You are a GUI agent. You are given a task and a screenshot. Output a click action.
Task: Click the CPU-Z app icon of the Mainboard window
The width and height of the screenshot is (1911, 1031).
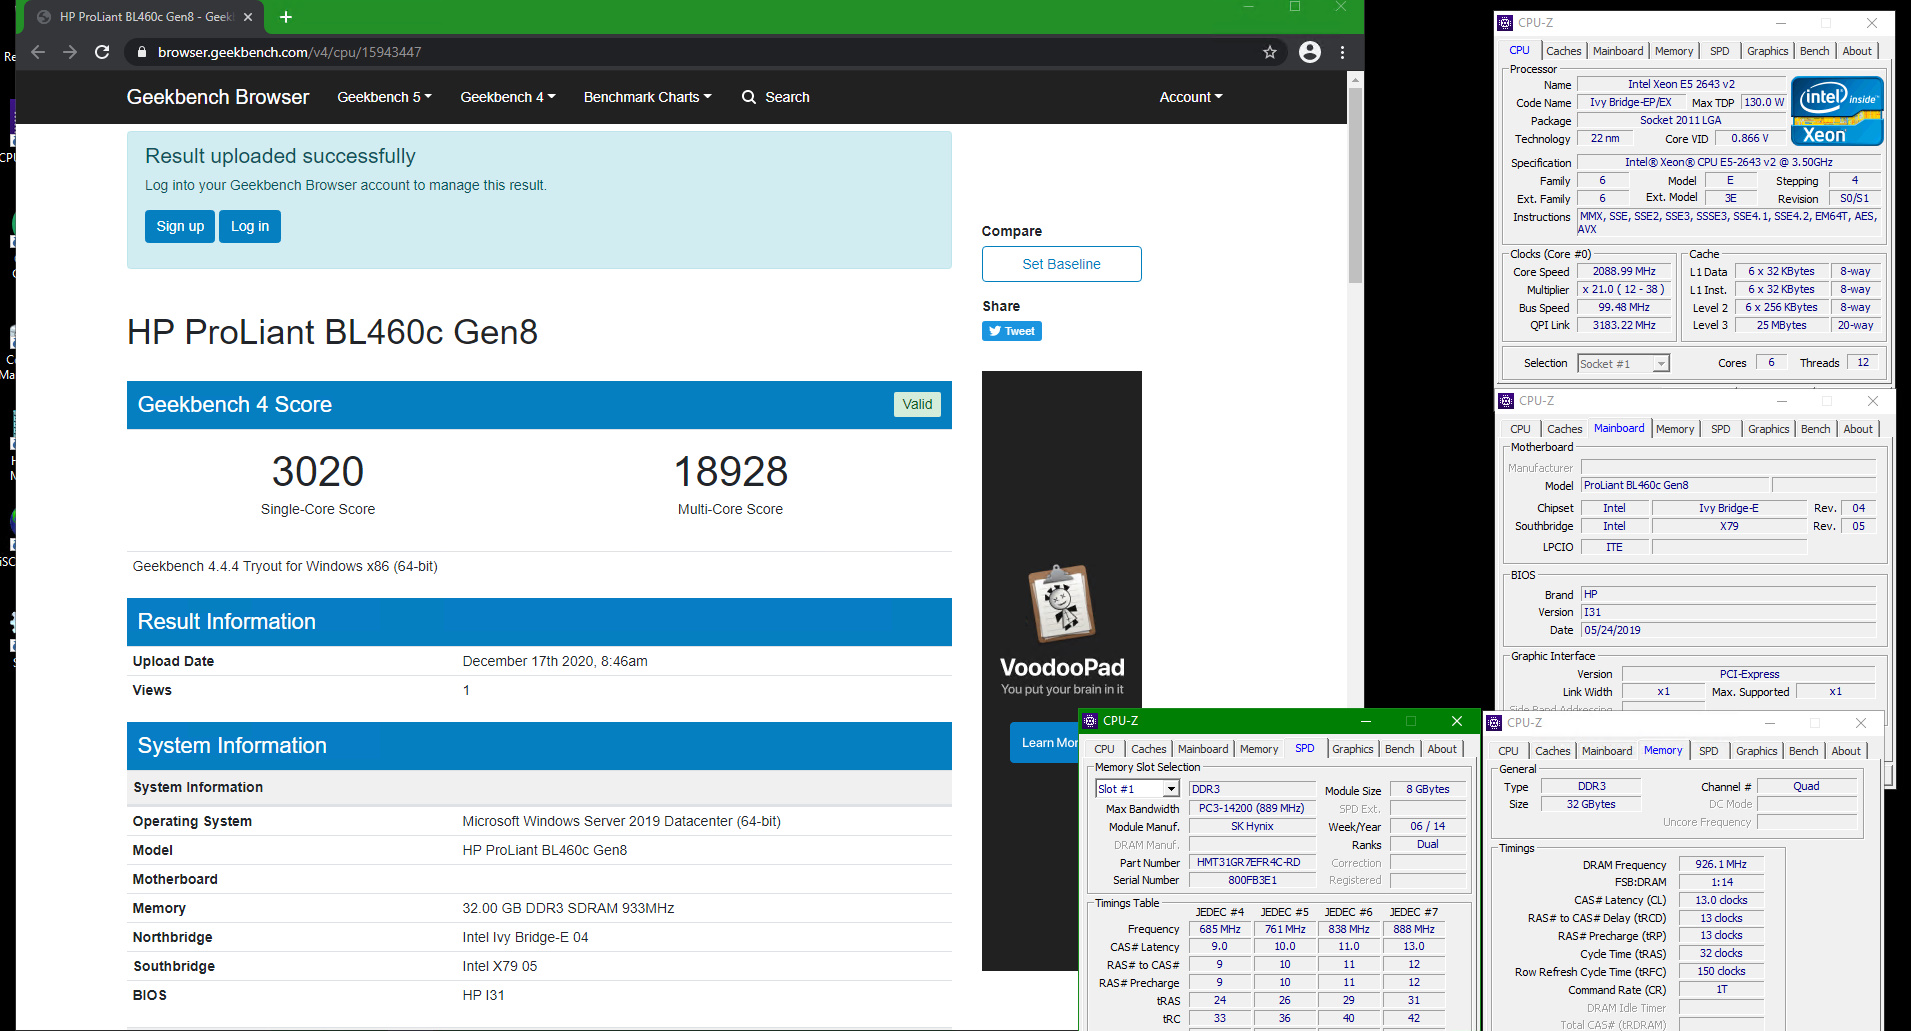point(1506,401)
